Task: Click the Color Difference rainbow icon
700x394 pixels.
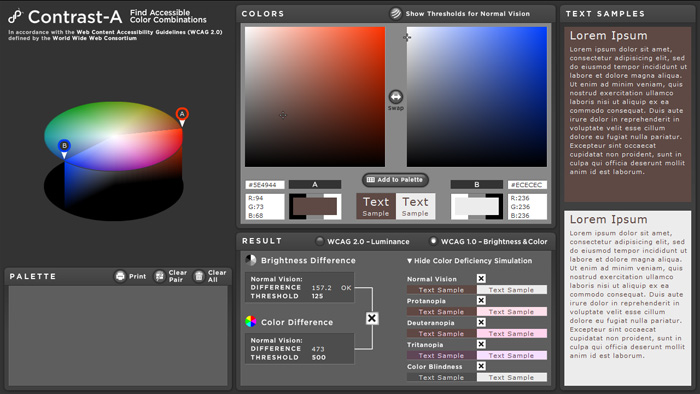Action: pyautogui.click(x=251, y=321)
